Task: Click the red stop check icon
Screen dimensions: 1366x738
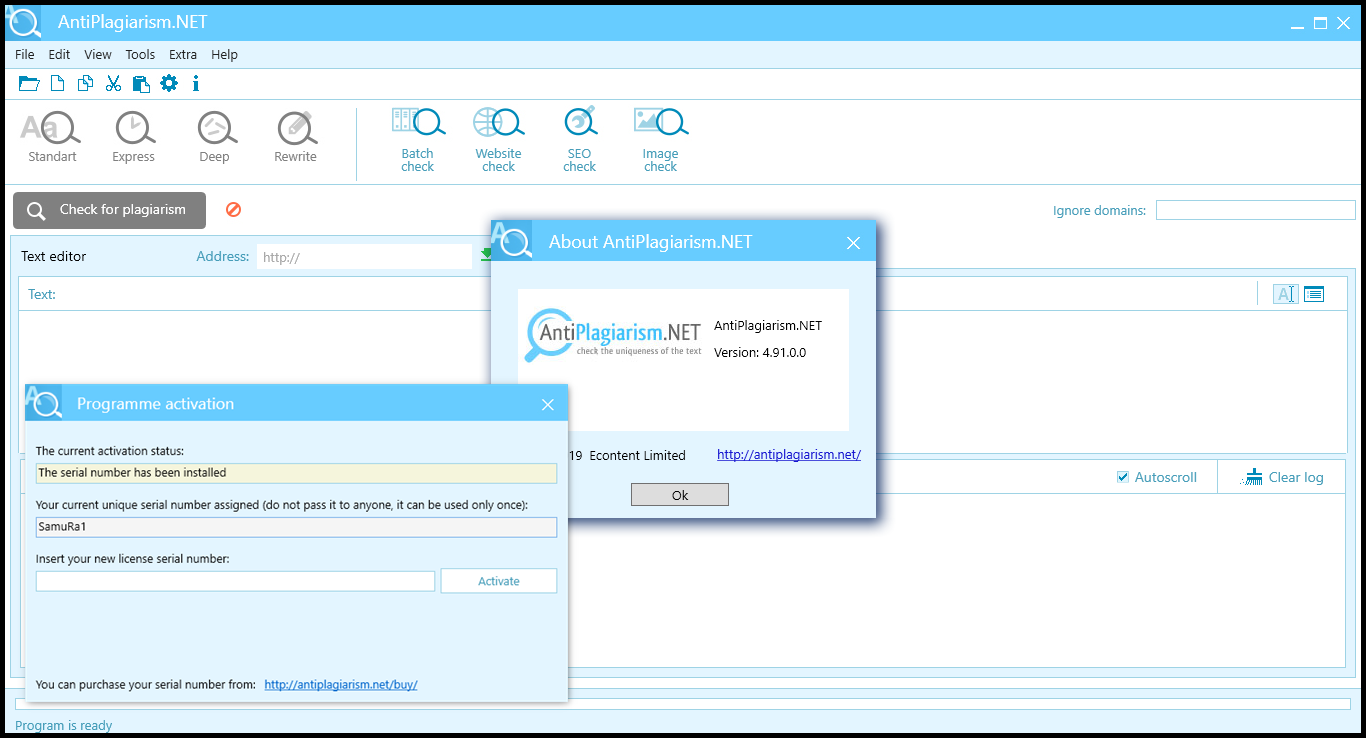Action: [233, 209]
